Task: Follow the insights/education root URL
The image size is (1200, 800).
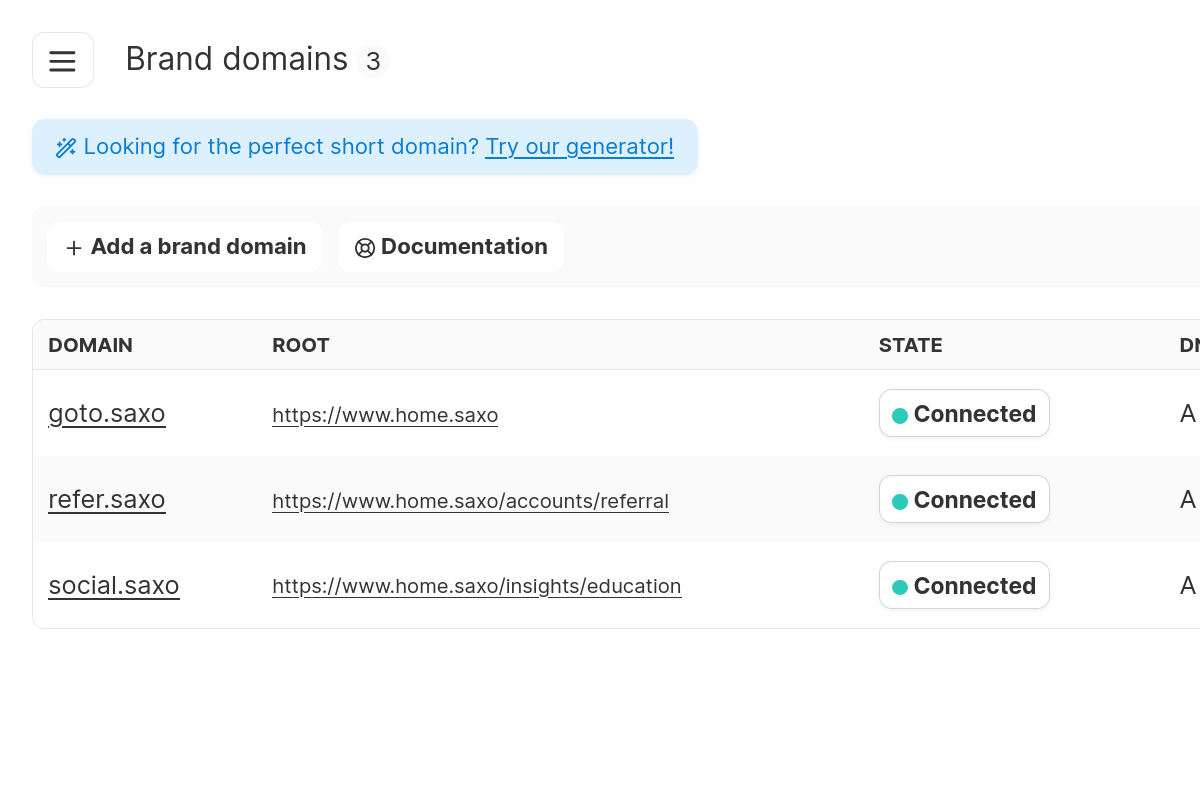Action: pos(476,587)
